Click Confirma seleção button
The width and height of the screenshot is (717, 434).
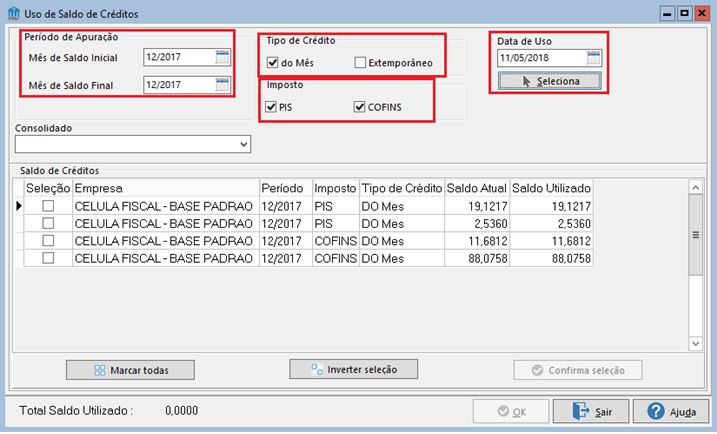578,370
